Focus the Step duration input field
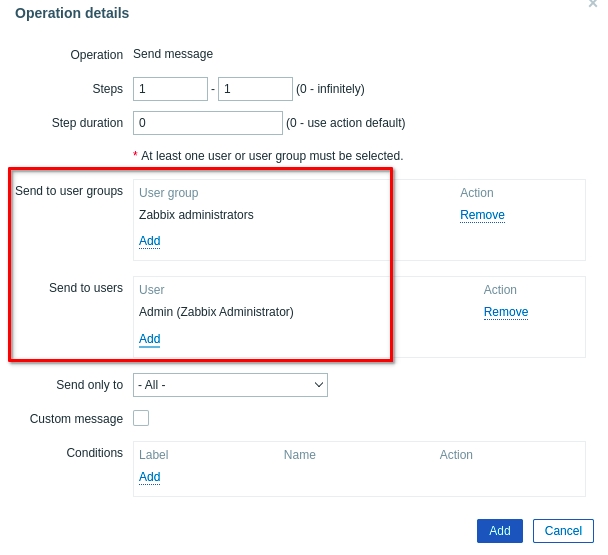 click(x=208, y=123)
